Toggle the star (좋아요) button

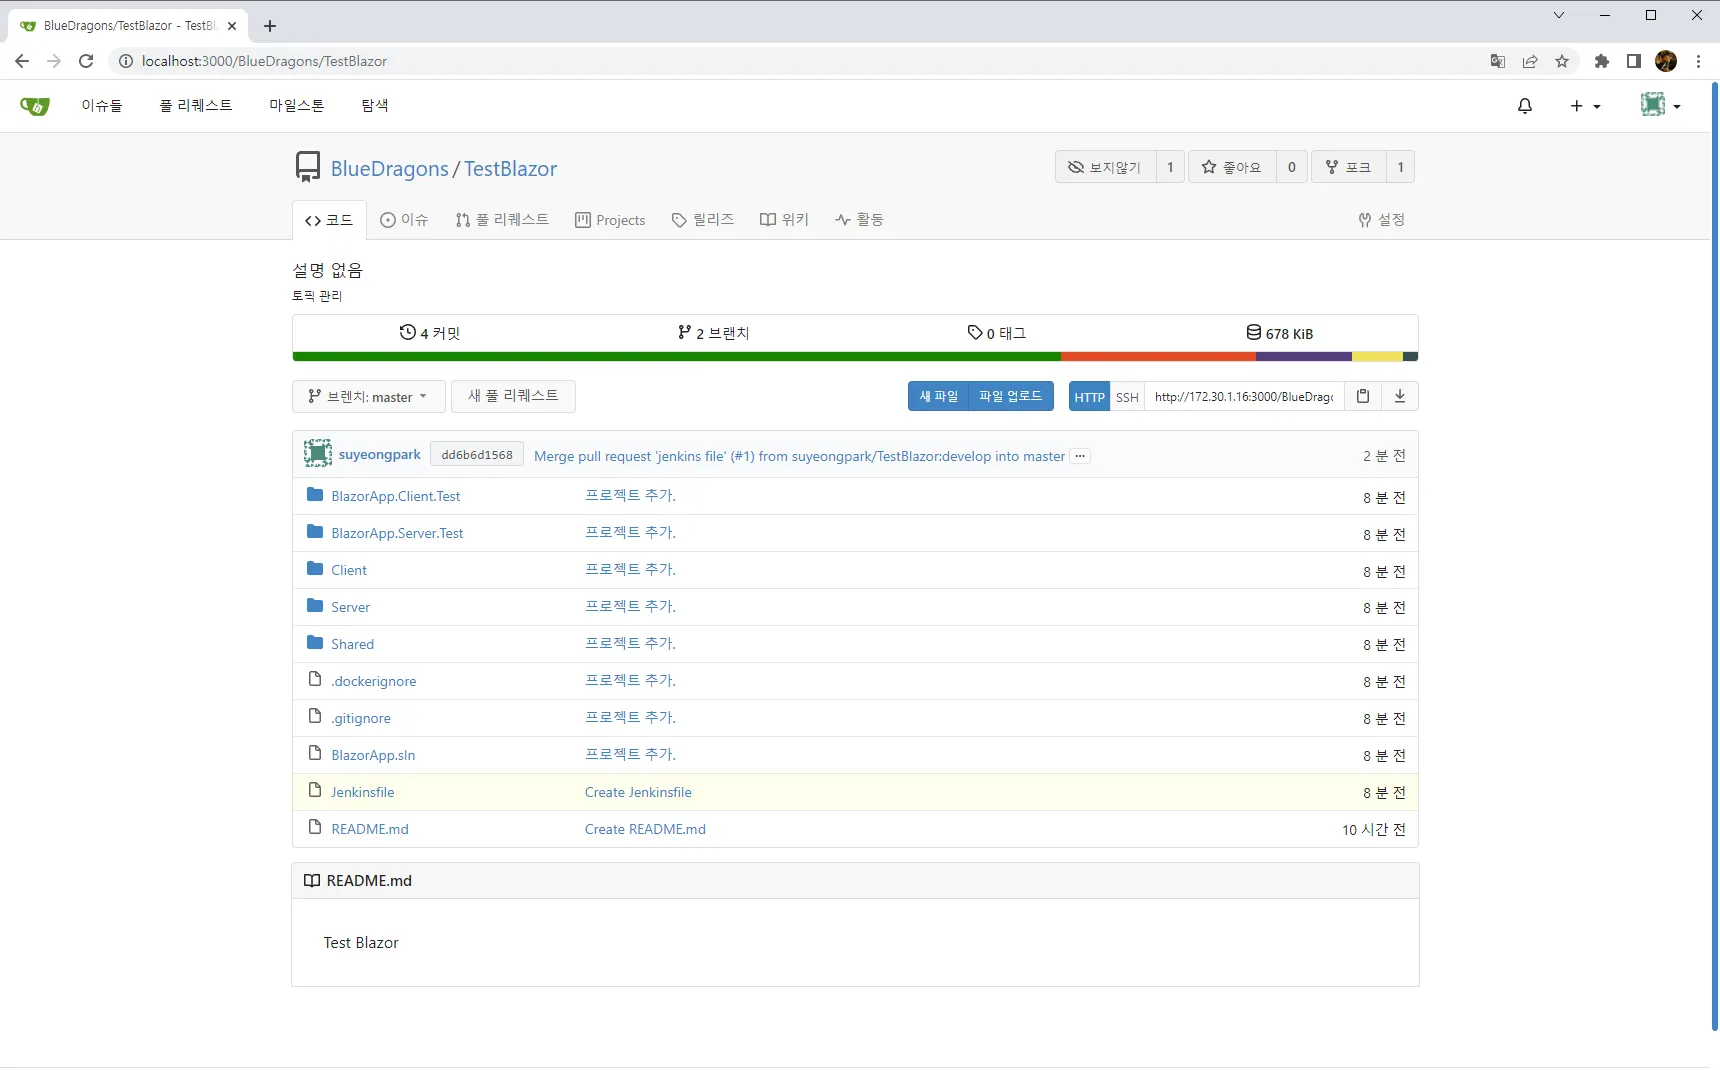tap(1231, 167)
